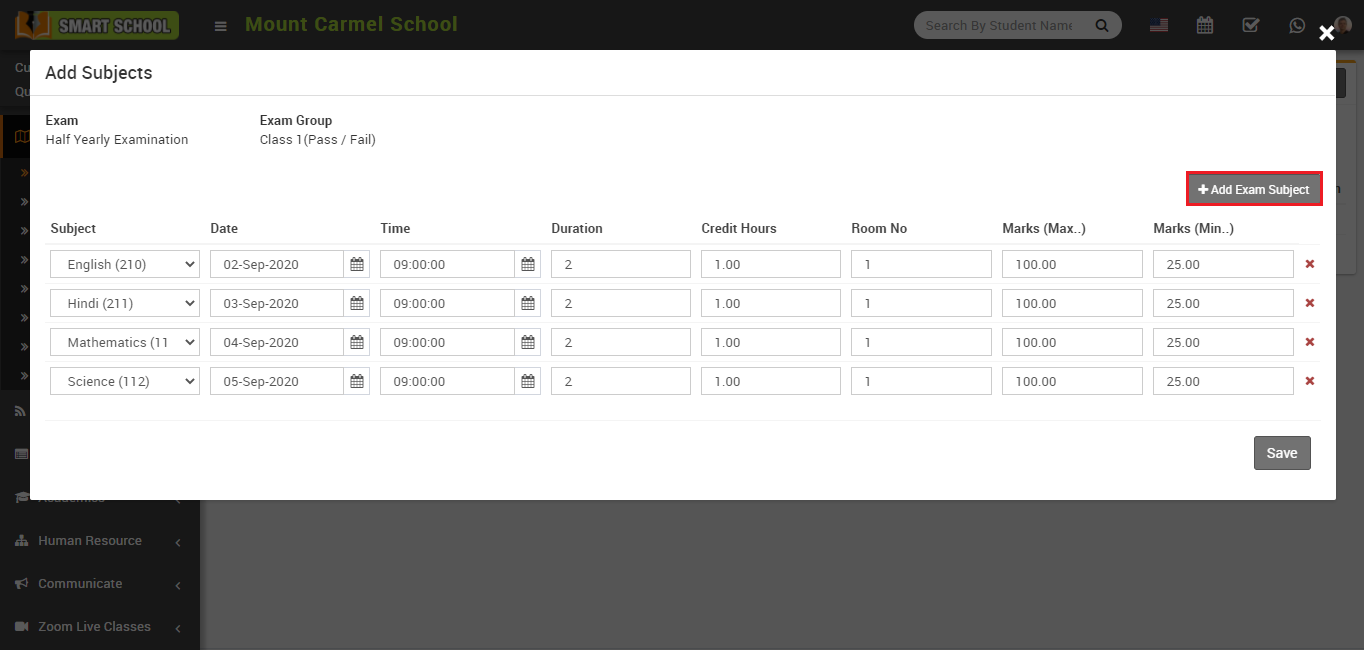The width and height of the screenshot is (1366, 650).
Task: Save the exam subjects
Action: 1282,452
